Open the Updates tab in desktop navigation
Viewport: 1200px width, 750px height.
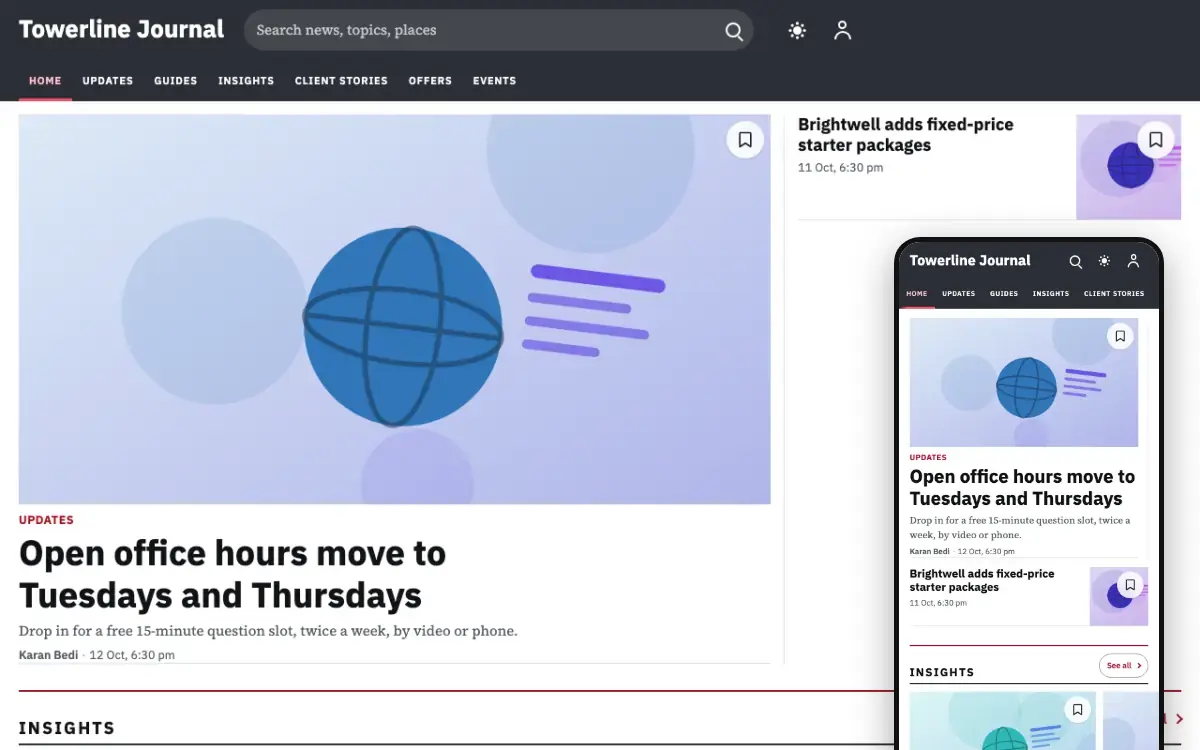pyautogui.click(x=108, y=81)
